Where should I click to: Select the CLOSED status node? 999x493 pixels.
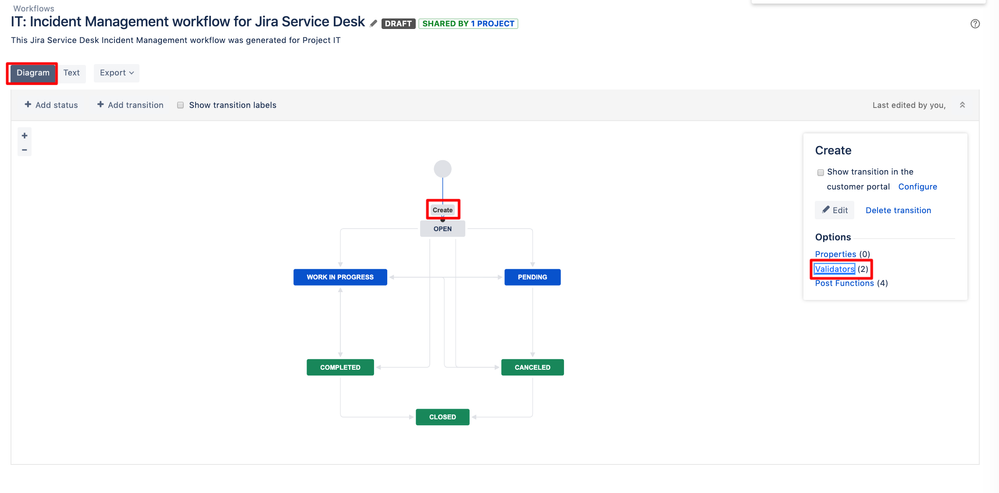point(442,417)
